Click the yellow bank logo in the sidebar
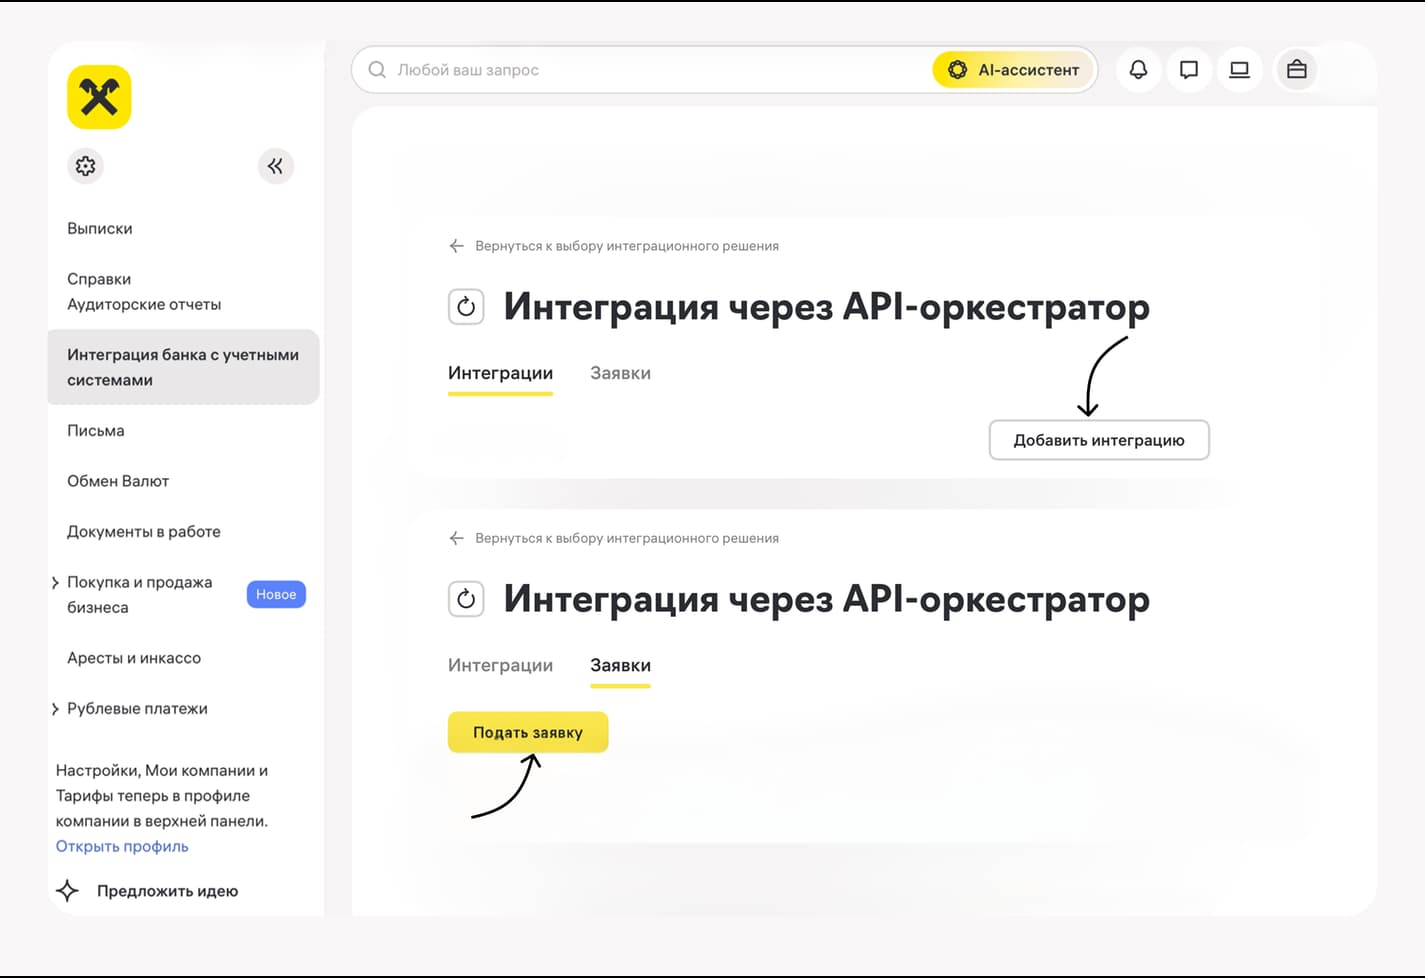The width and height of the screenshot is (1425, 978). pos(99,97)
